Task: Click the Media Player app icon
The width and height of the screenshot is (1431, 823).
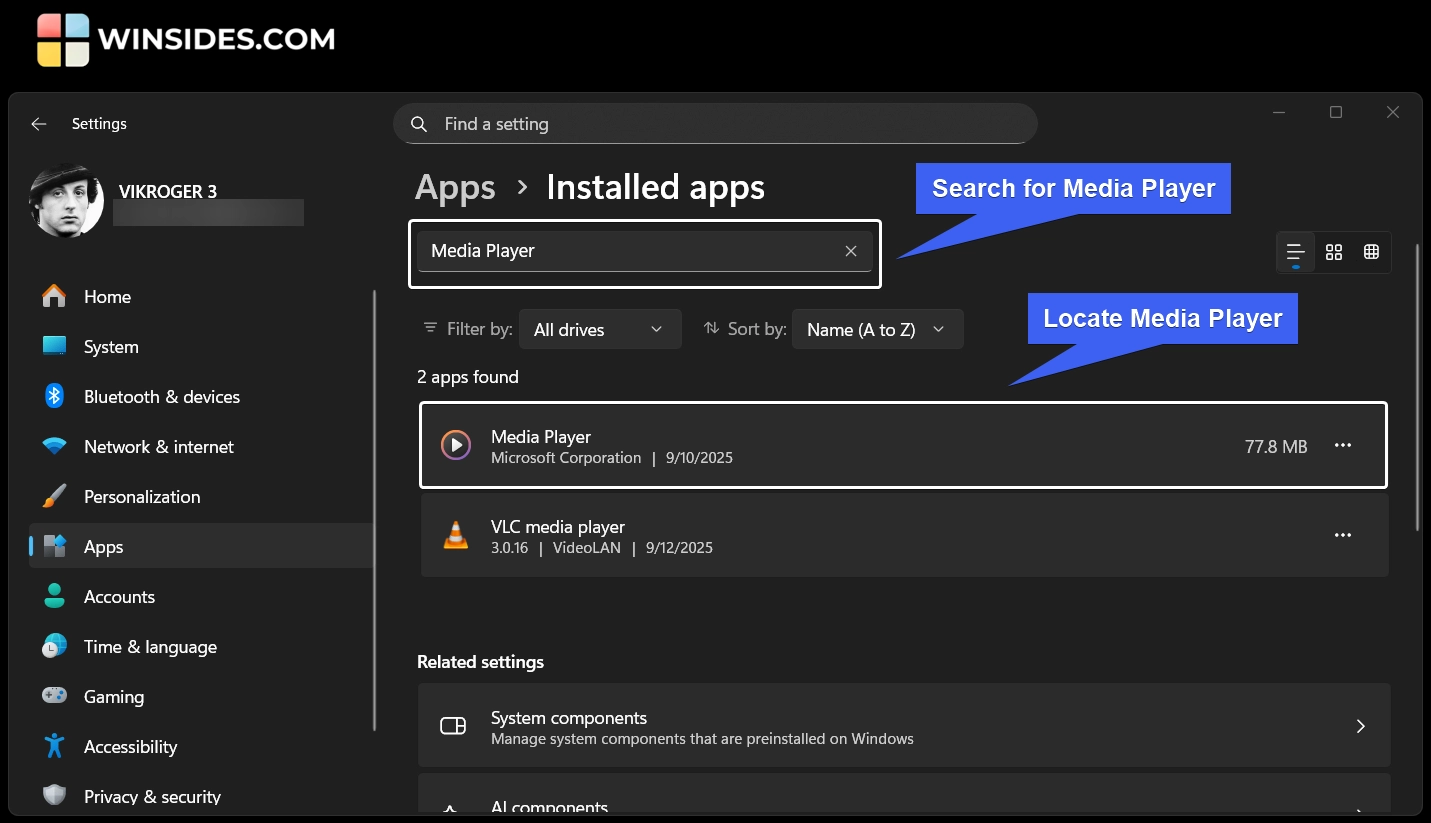Action: (x=456, y=446)
